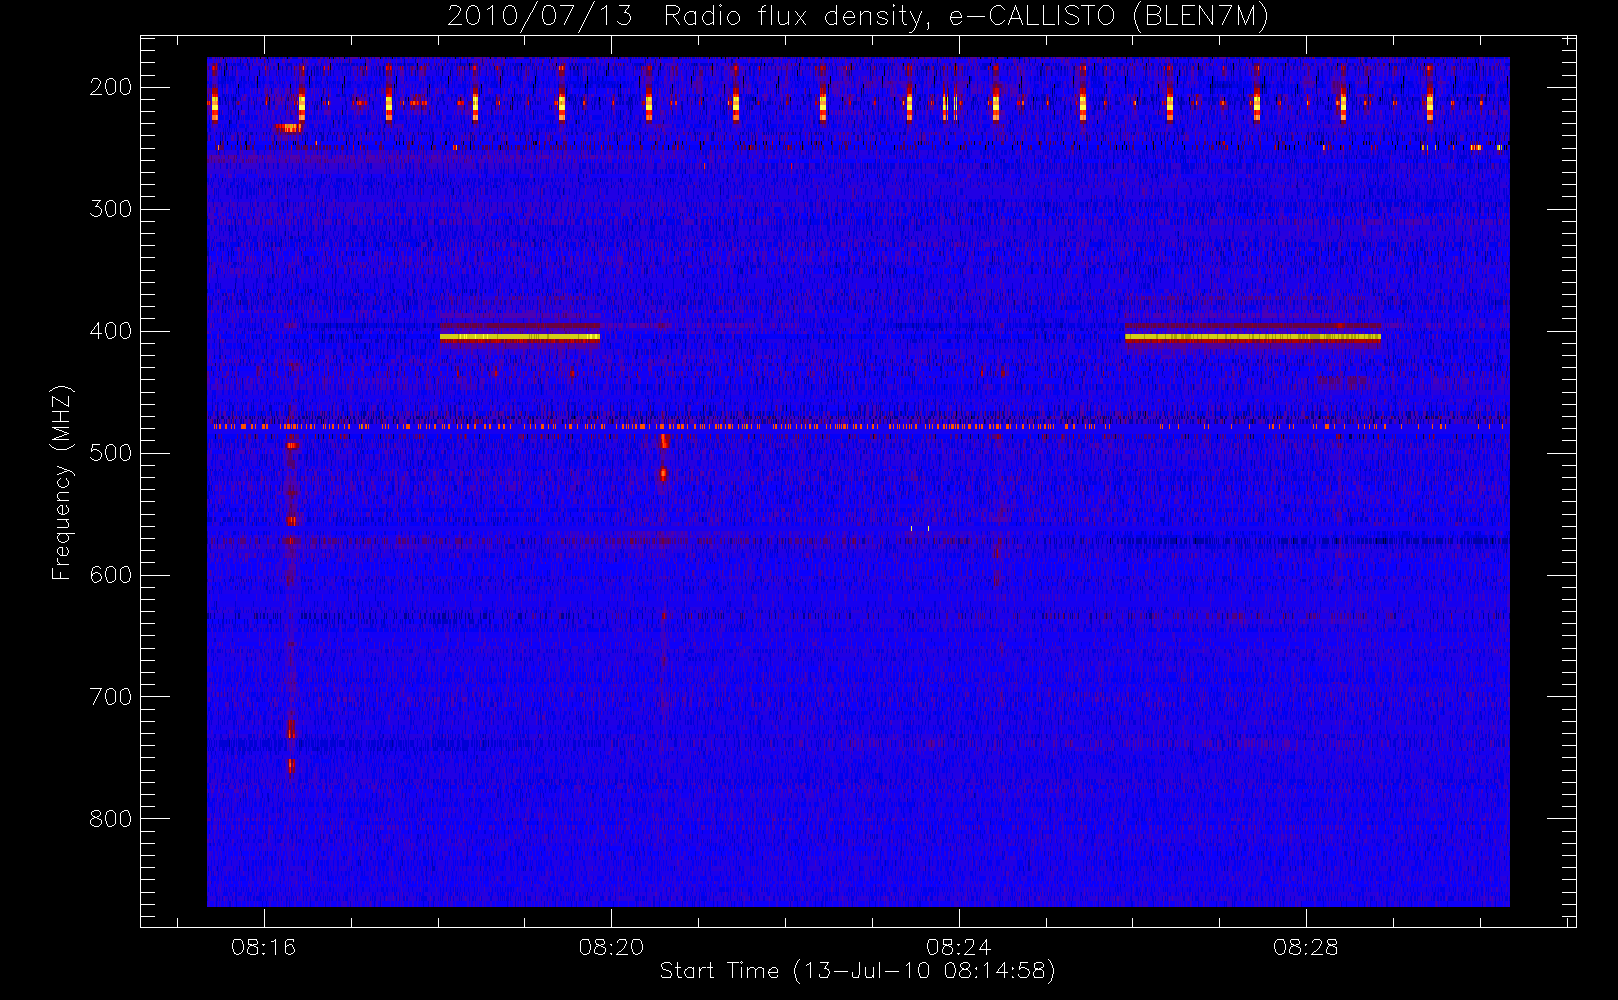Click the 08:16 time tick label
Image resolution: width=1618 pixels, height=1000 pixels.
pos(264,947)
